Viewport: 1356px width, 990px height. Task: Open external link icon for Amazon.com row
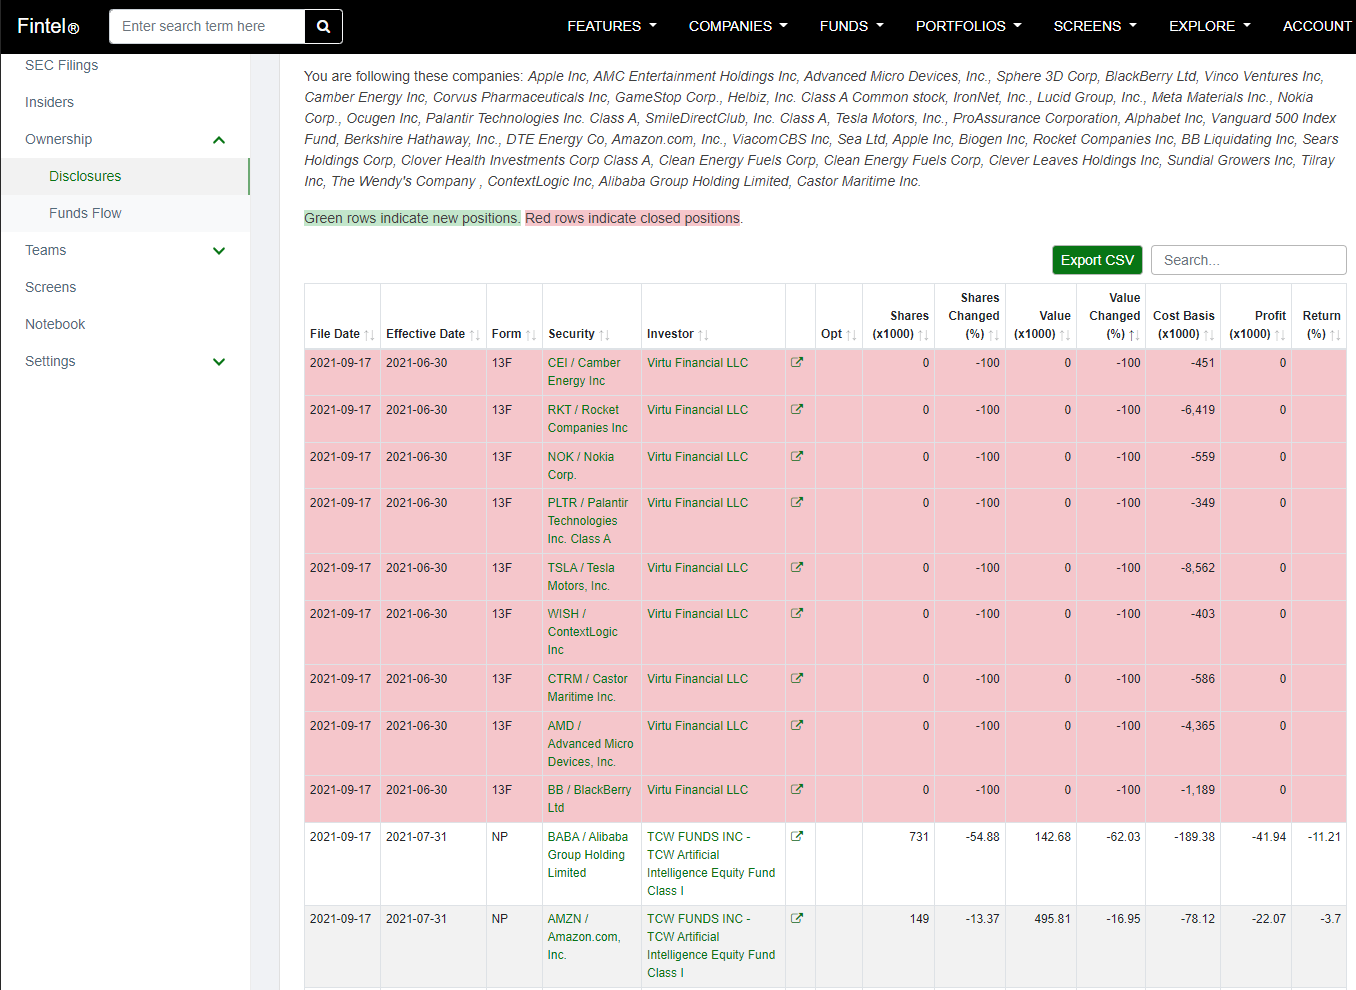(797, 918)
